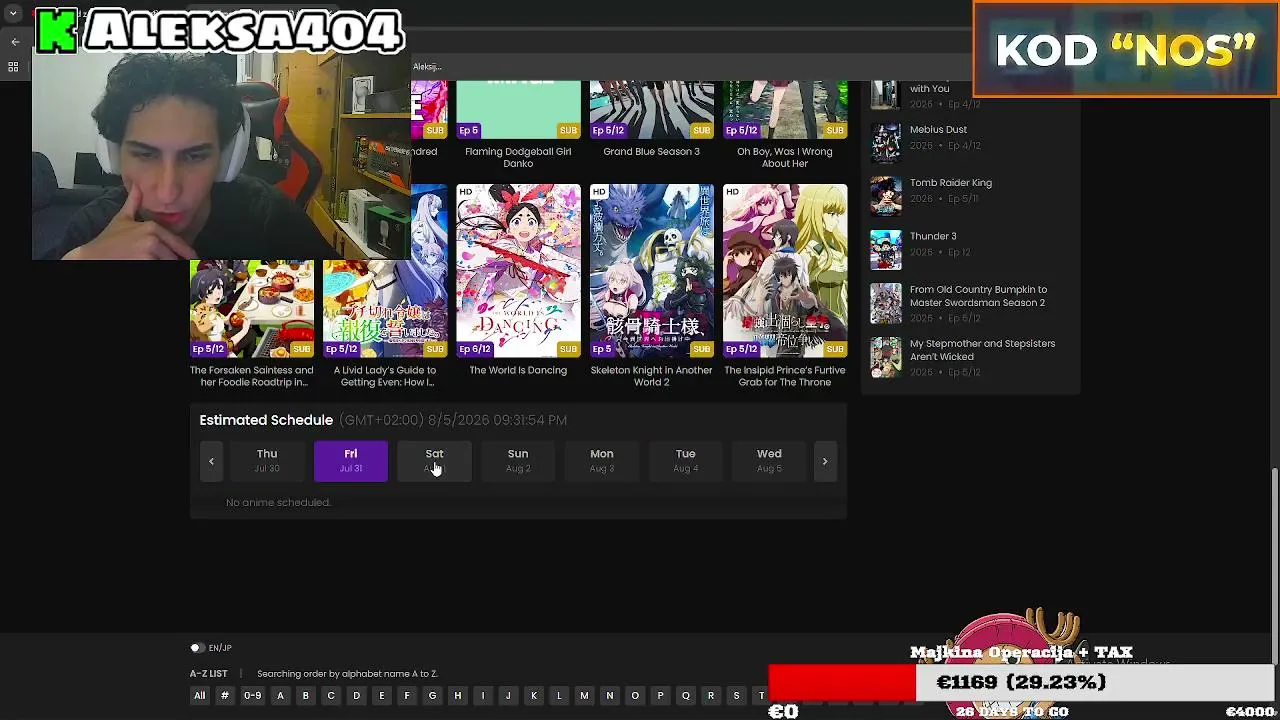This screenshot has height=720, width=1280.
Task: Open The Forsaken Saintess and her Foodie Roadtrip link
Action: pos(252,376)
